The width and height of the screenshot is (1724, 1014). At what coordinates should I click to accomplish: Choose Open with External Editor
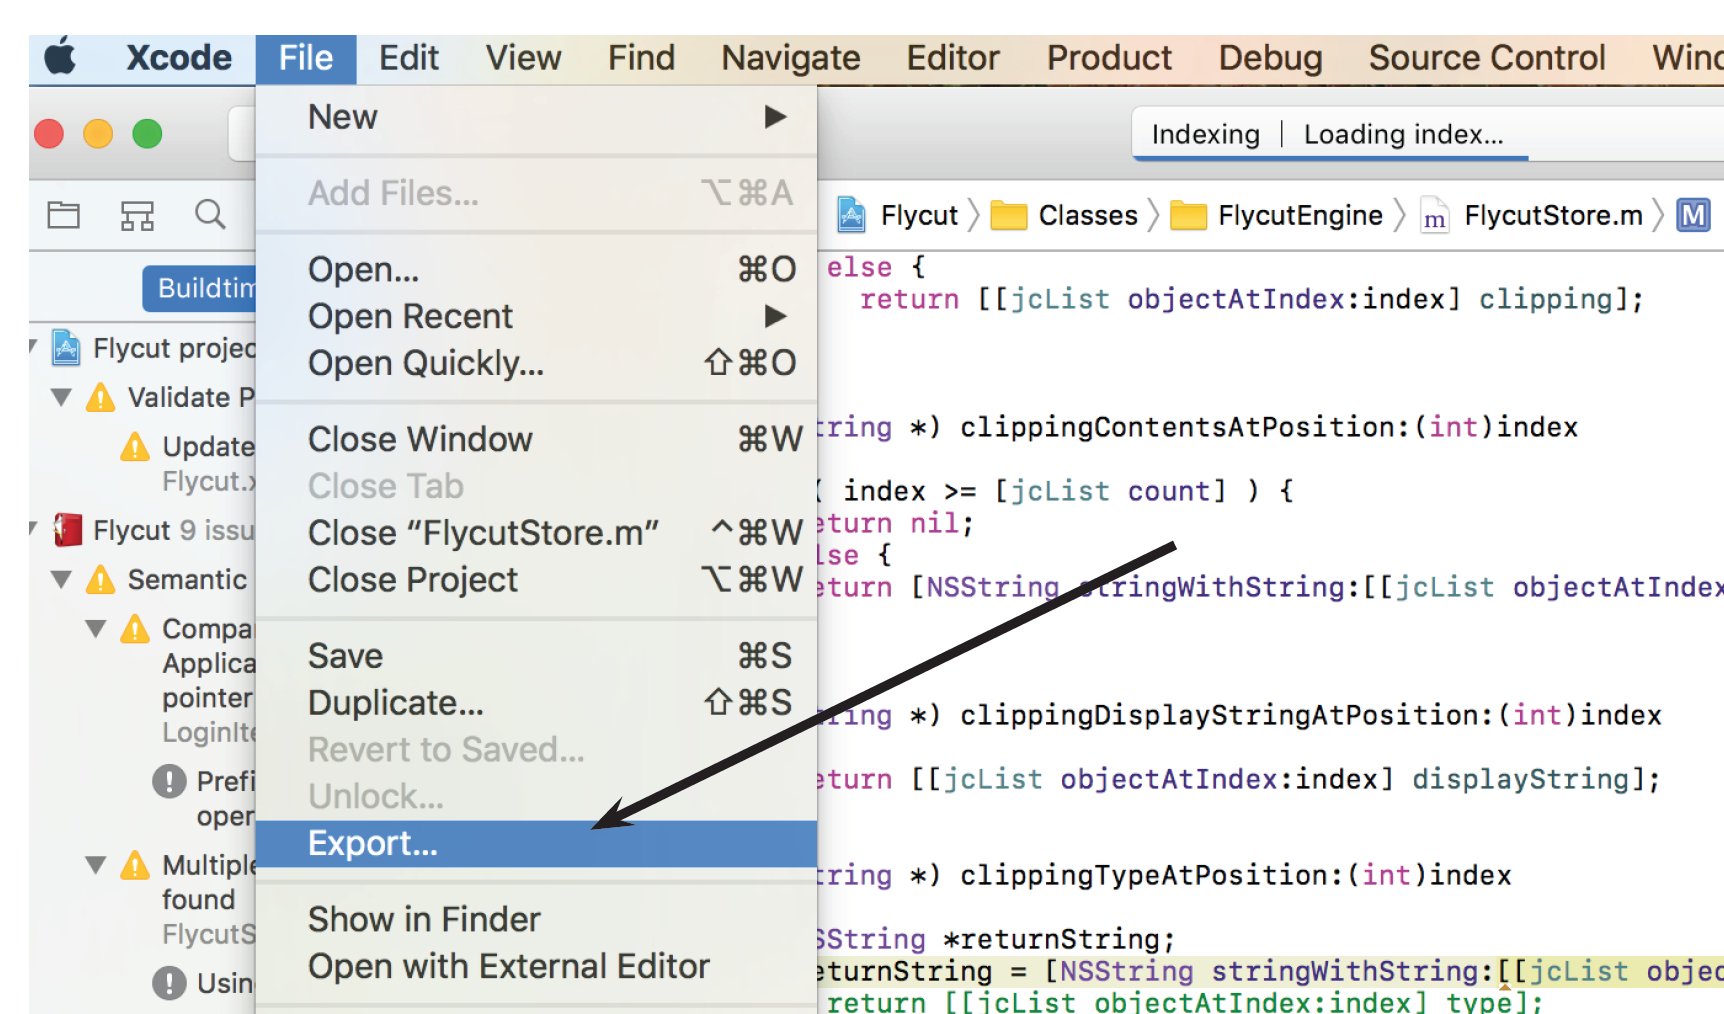(x=536, y=967)
